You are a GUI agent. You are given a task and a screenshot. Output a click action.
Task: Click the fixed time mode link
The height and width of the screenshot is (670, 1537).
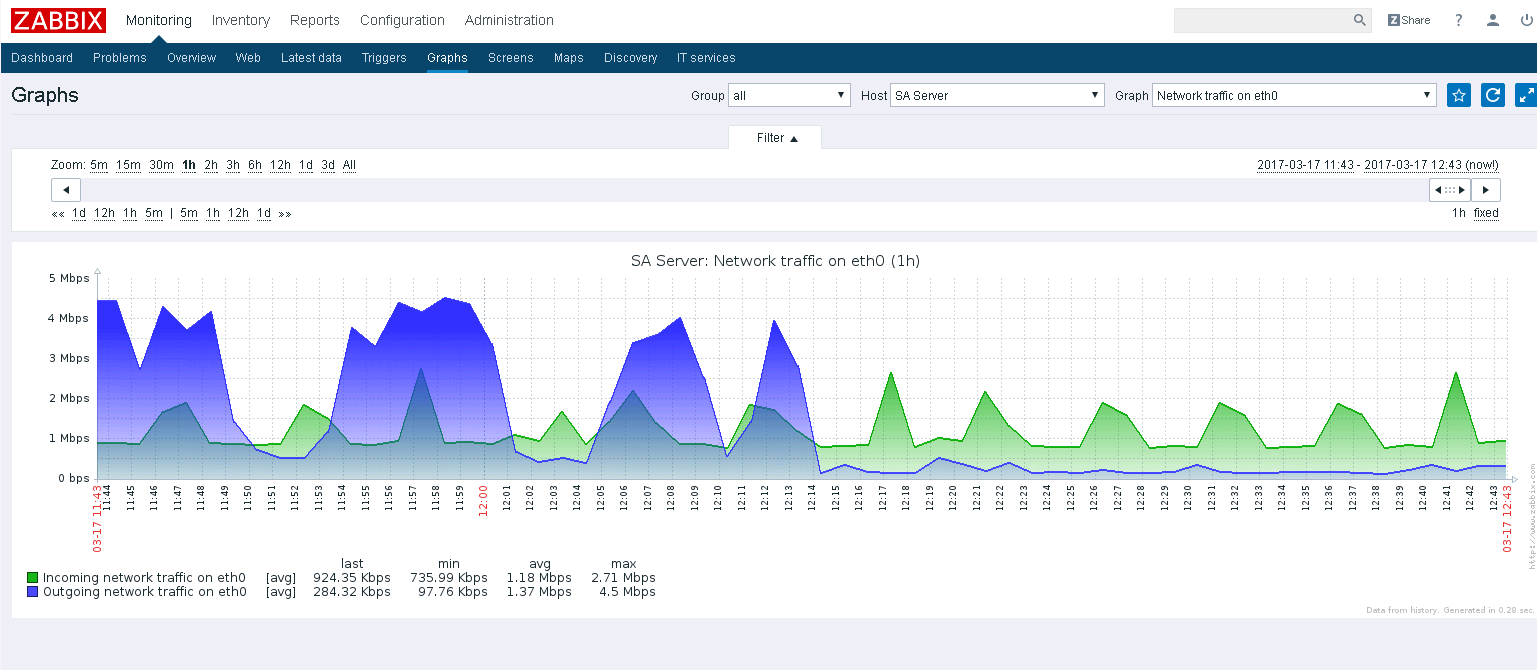[x=1485, y=213]
